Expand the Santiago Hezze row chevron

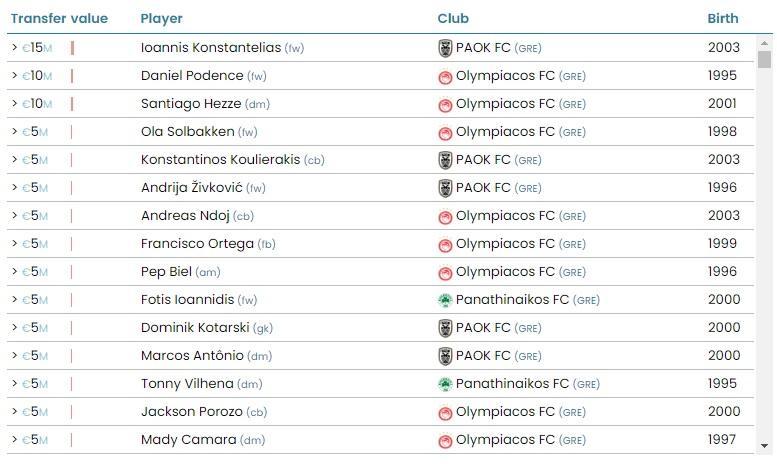coord(14,104)
